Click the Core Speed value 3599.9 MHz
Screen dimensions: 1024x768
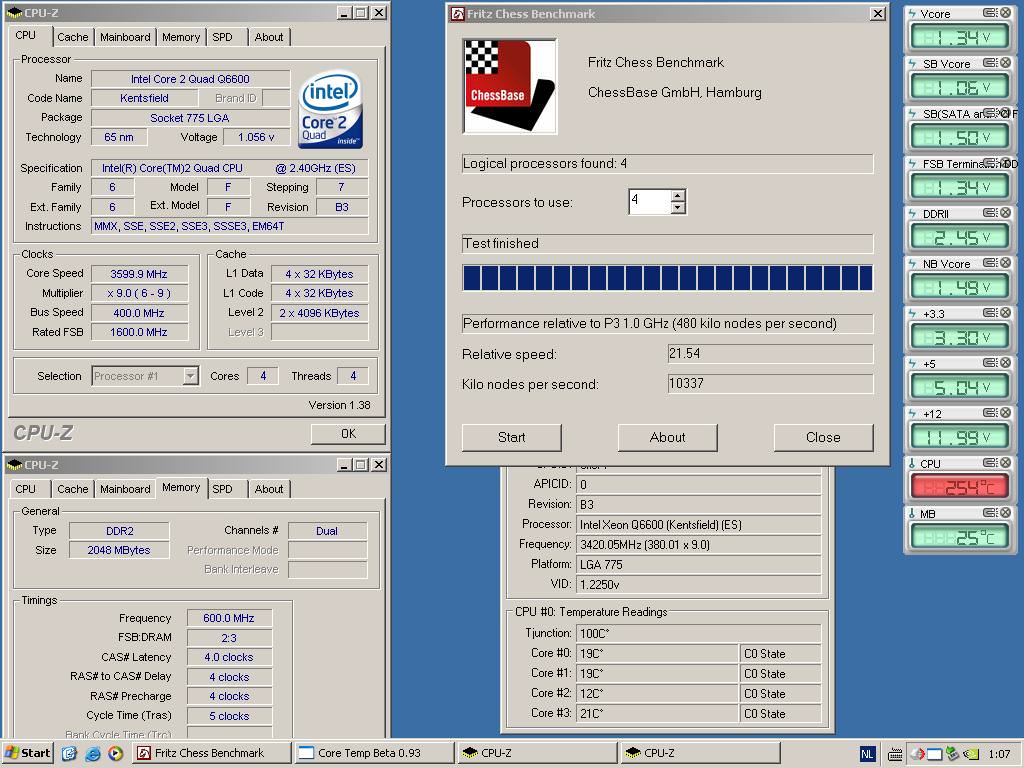[x=139, y=274]
